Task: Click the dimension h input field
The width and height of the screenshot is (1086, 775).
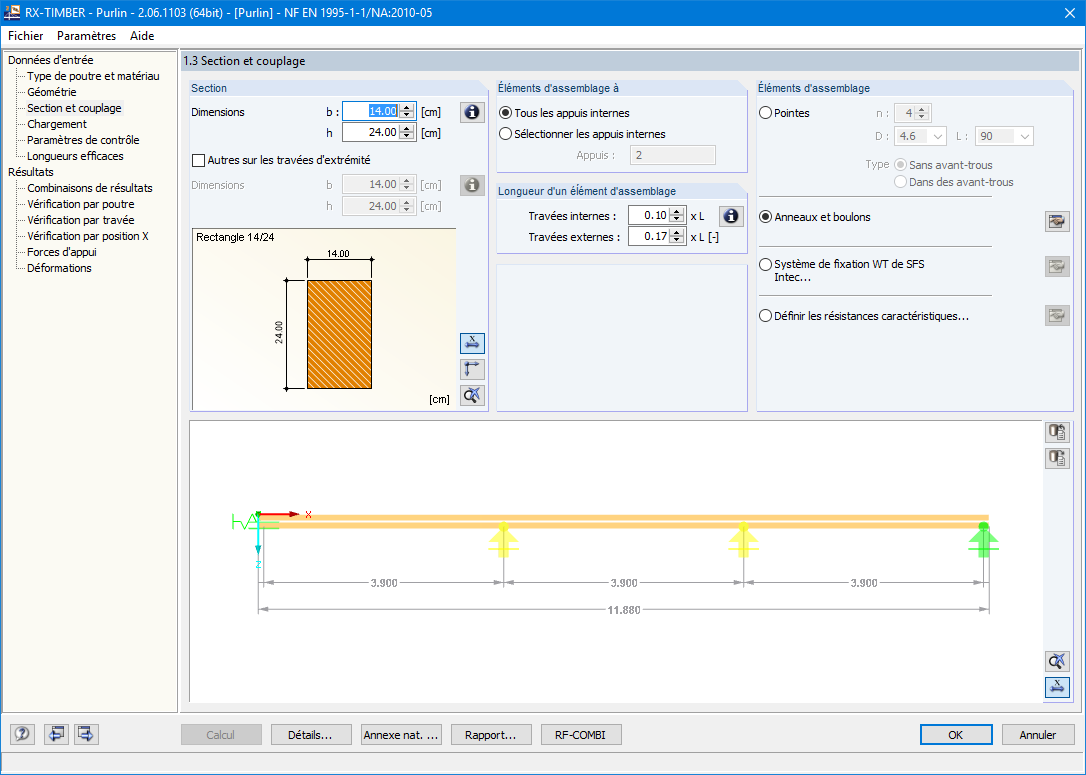Action: [x=372, y=132]
